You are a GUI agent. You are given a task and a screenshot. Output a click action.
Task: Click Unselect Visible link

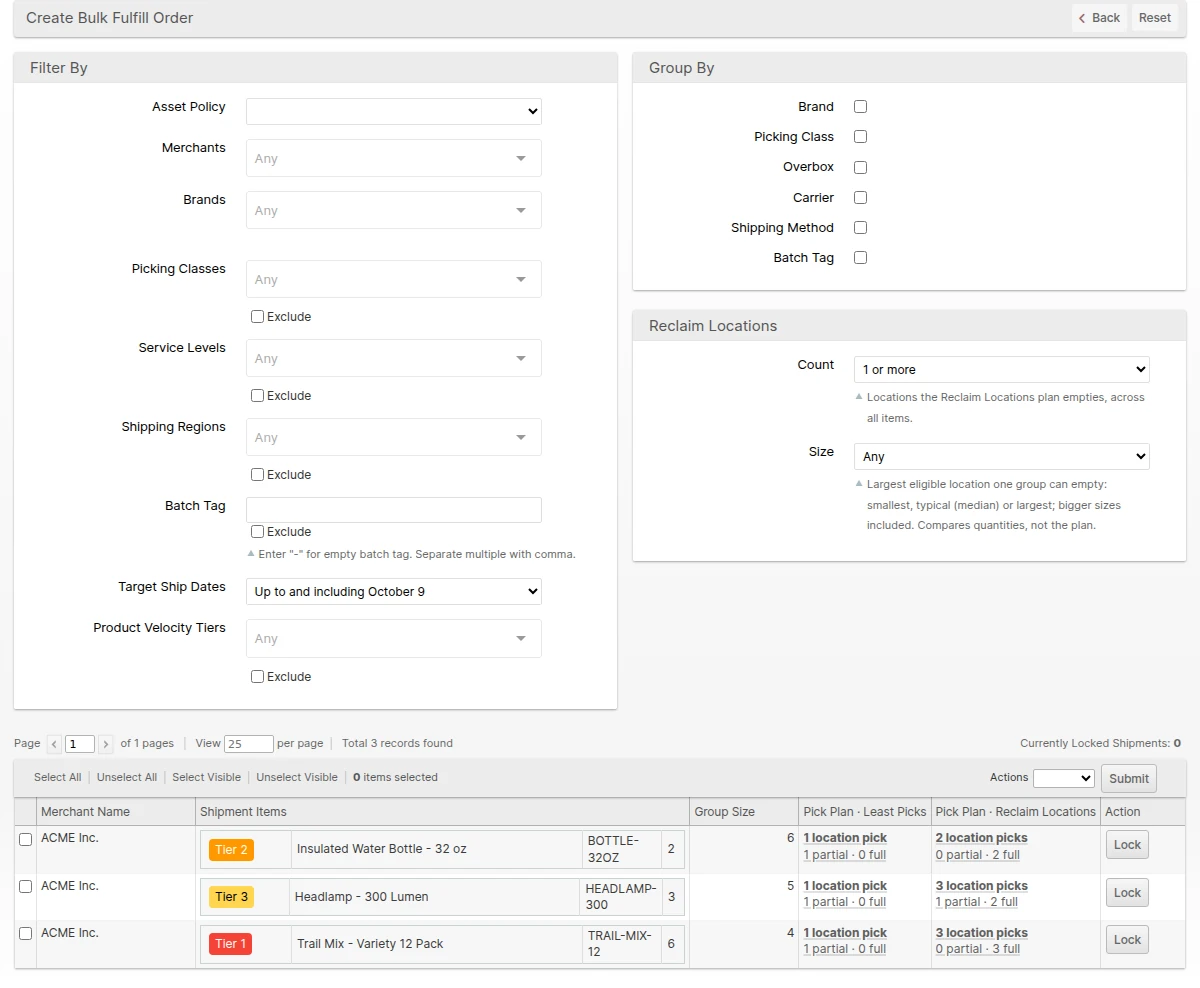297,777
